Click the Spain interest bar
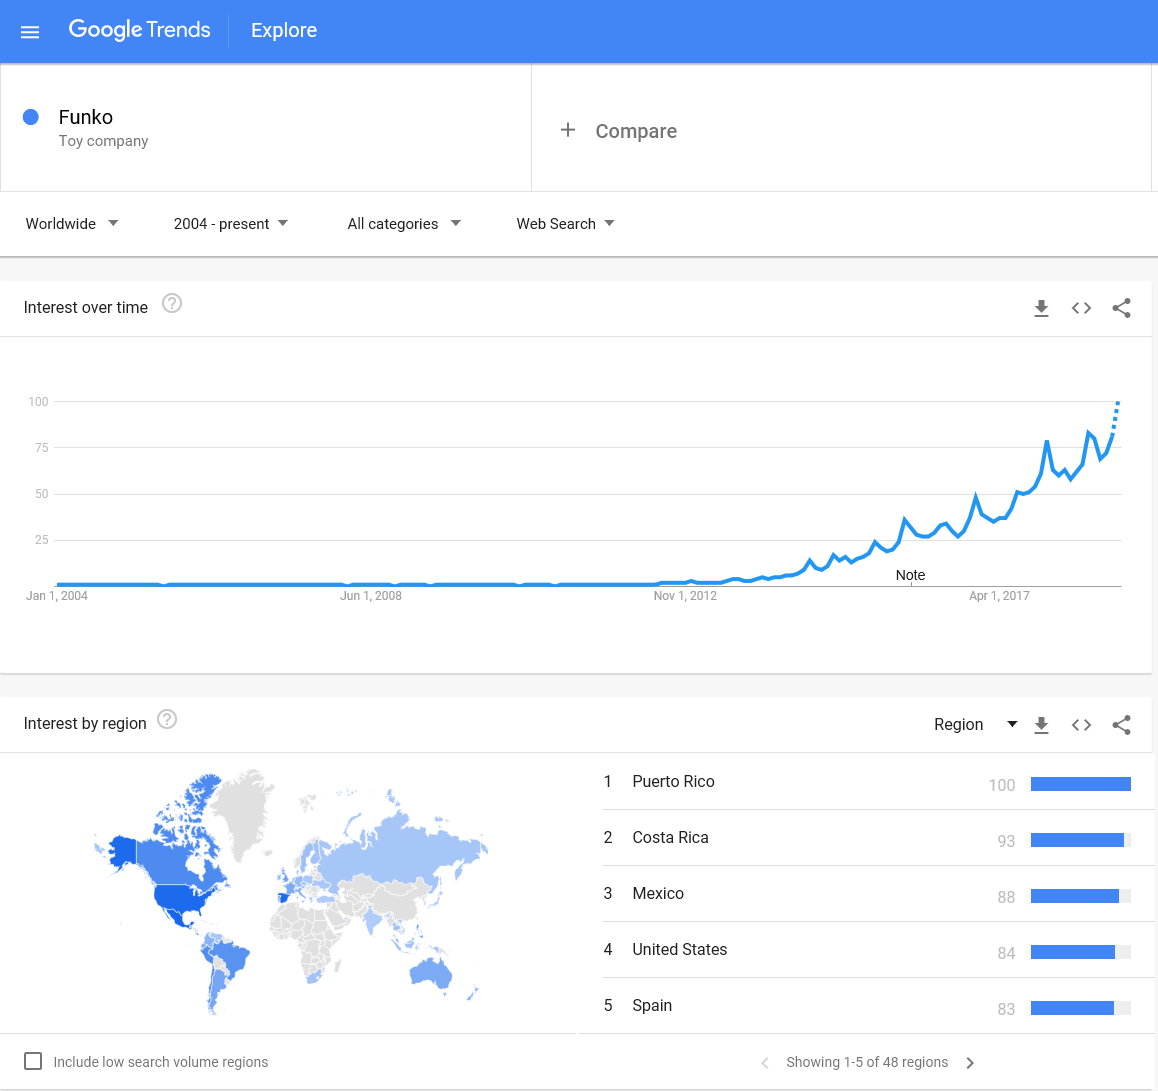Screen dimensions: 1158x1091 click(x=1080, y=1008)
